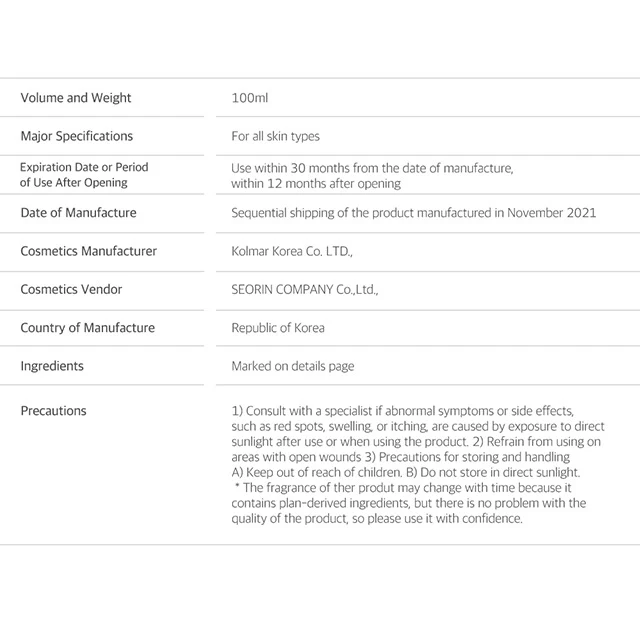Screen dimensions: 640x640
Task: Click the 'Precautions' label
Action: click(53, 411)
